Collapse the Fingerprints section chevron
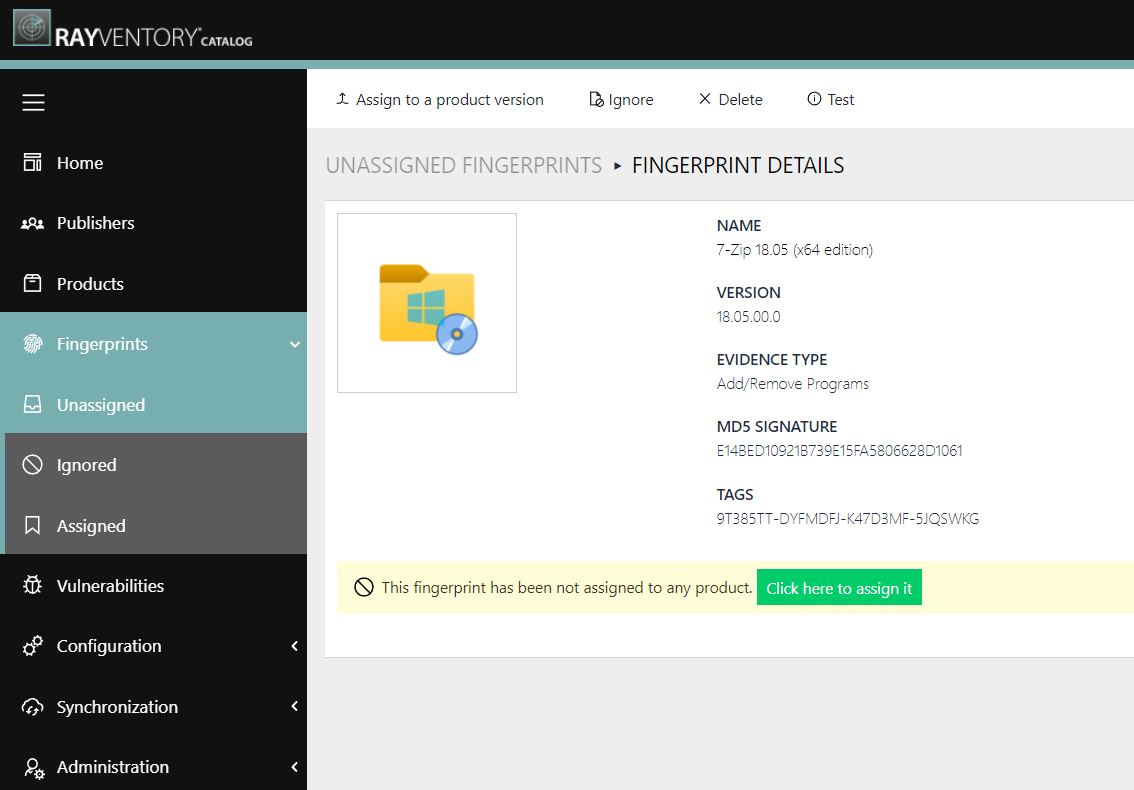Viewport: 1134px width, 790px height. click(293, 343)
